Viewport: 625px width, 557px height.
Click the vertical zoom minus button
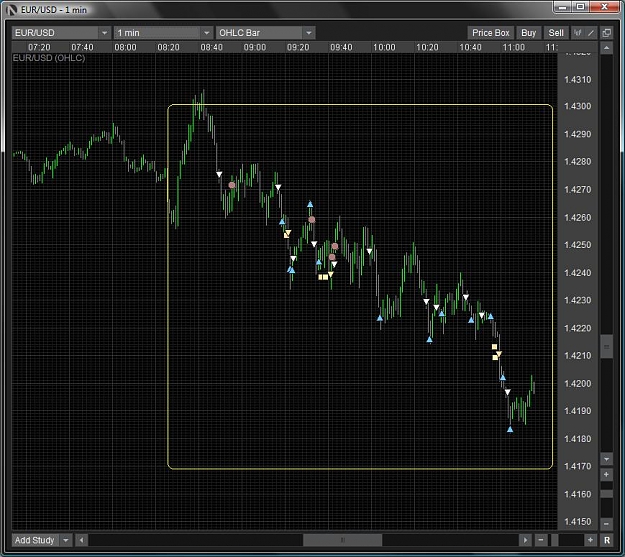click(606, 524)
